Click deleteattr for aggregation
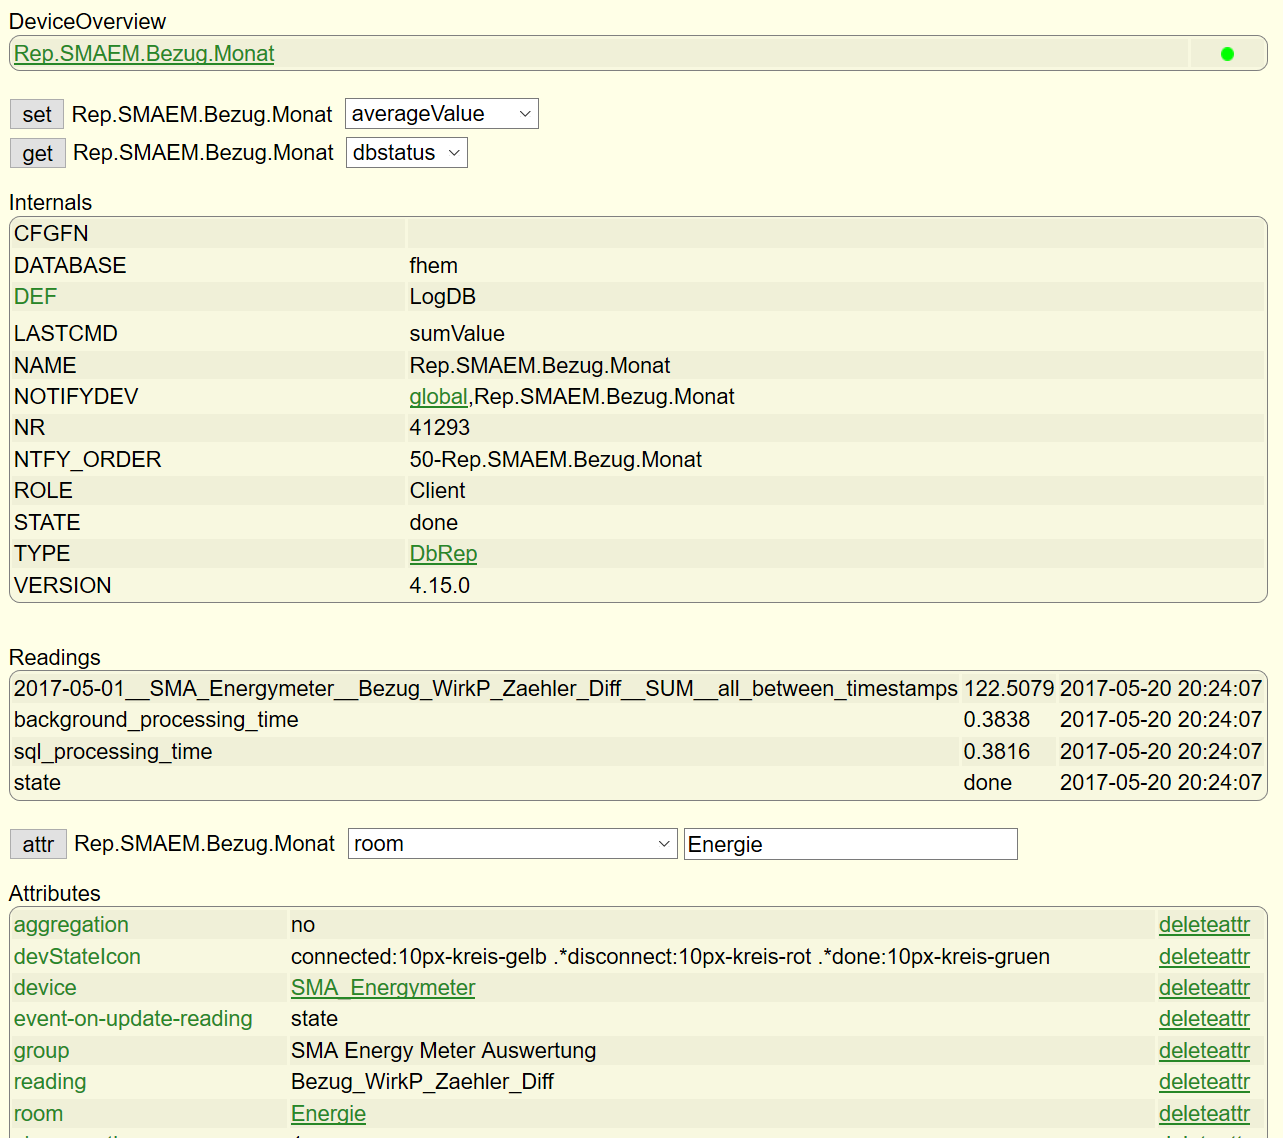1283x1138 pixels. coord(1204,925)
